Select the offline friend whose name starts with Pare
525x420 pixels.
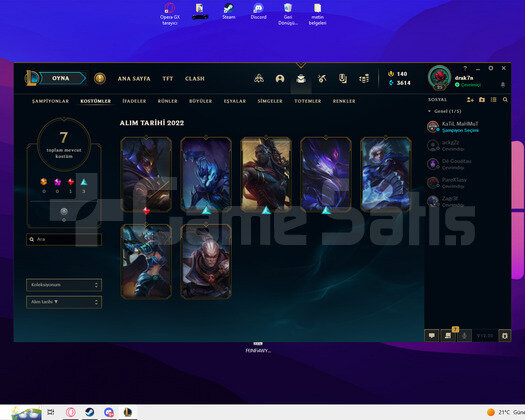468,183
